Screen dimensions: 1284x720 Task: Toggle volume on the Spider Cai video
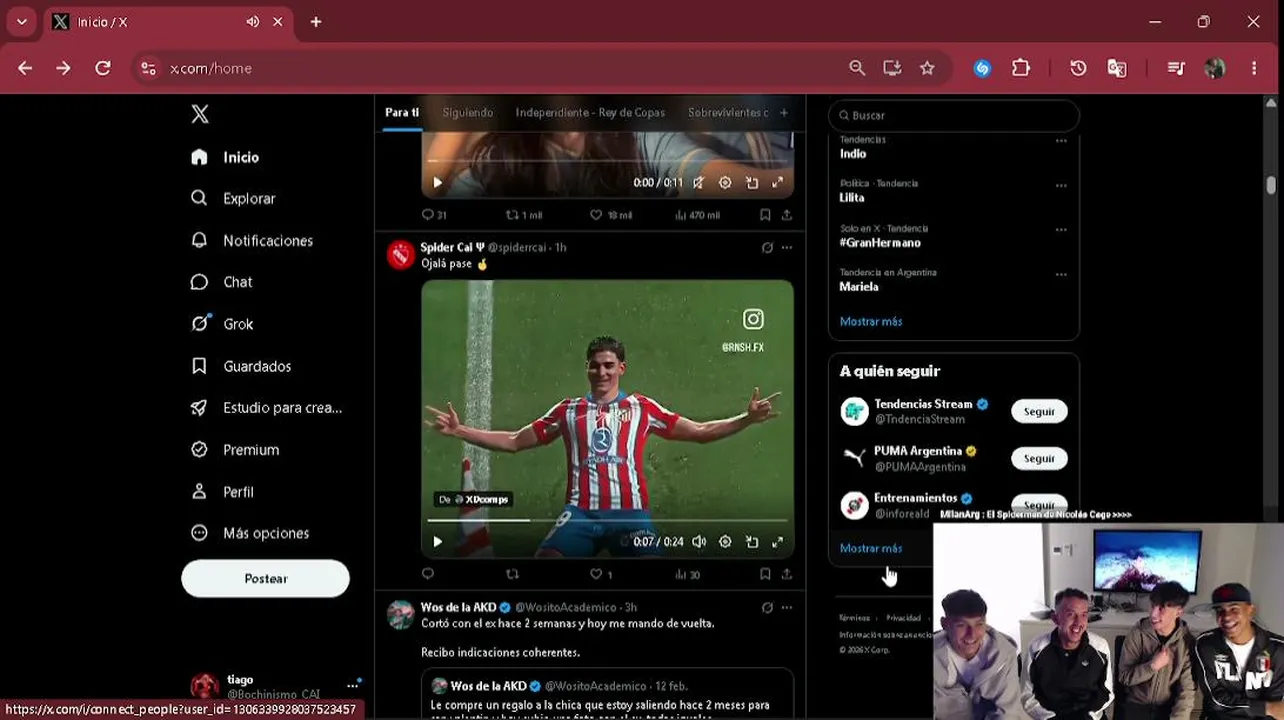point(699,542)
